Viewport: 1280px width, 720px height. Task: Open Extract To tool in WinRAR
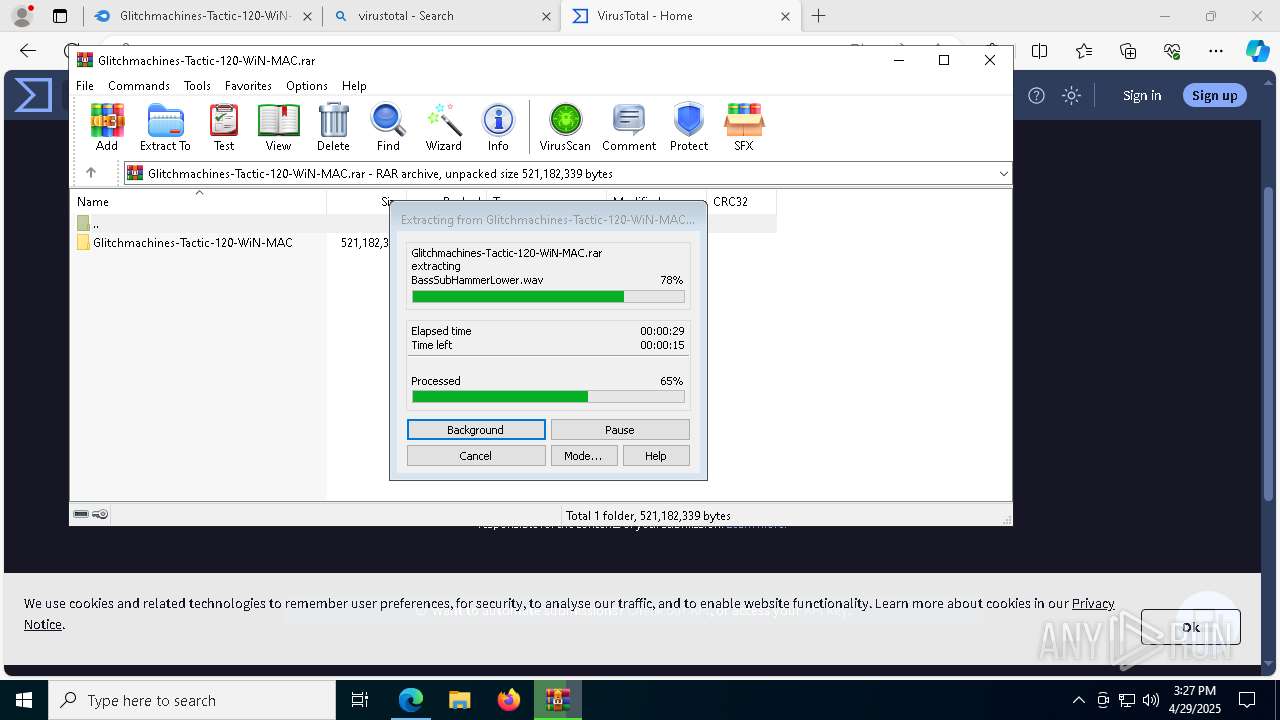pos(165,127)
